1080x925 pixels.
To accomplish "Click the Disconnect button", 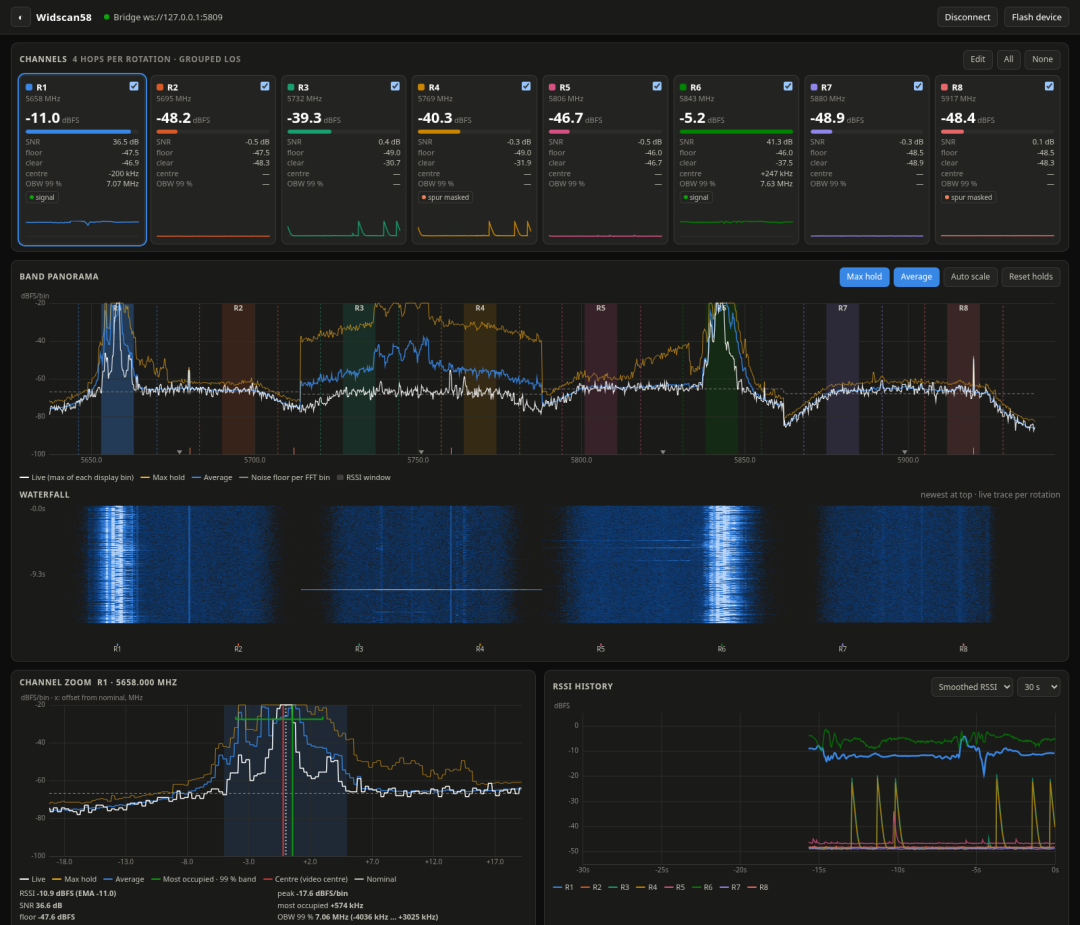I will [967, 17].
